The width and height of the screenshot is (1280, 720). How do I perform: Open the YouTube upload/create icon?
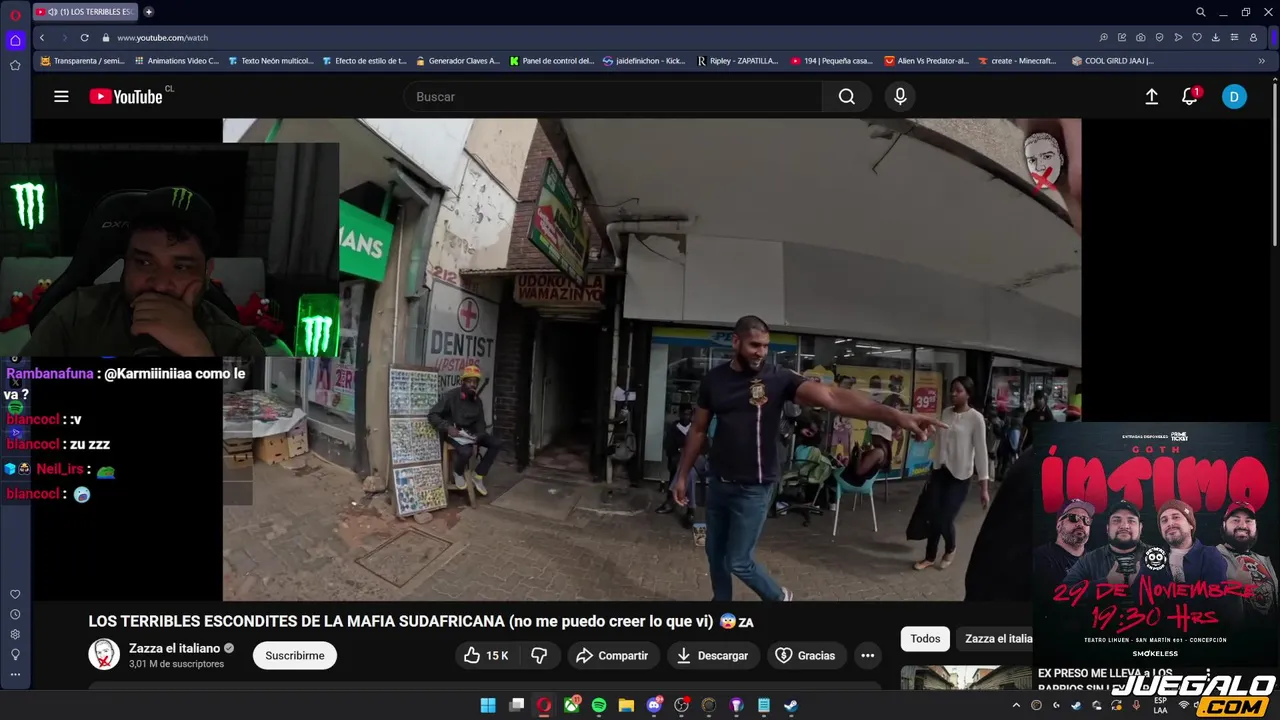point(1152,96)
